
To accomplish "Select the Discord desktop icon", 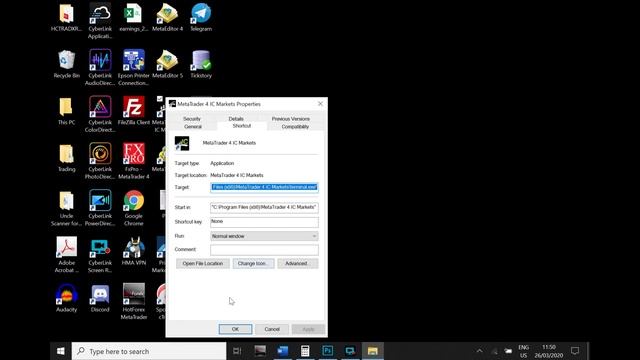I will tap(100, 298).
